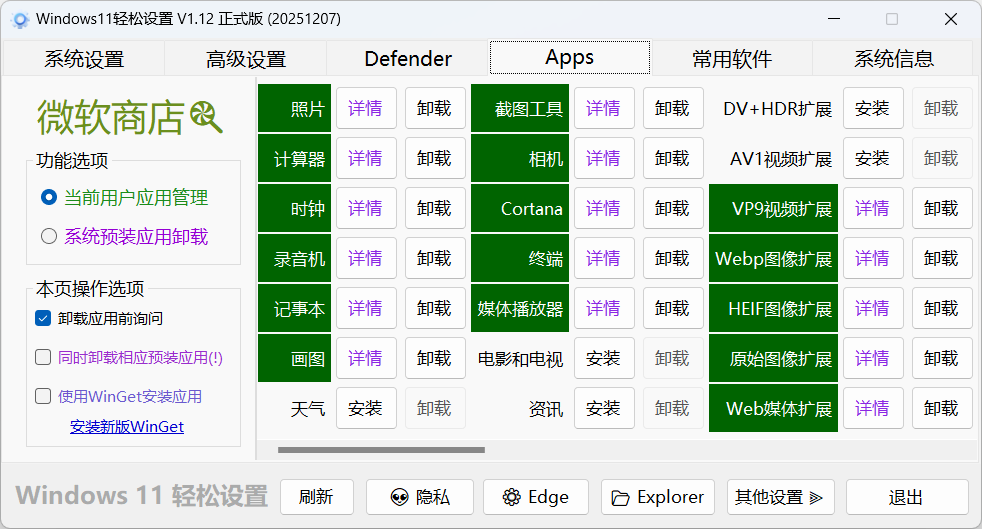Open 详情 for 截图工具
This screenshot has height=529, width=982.
pyautogui.click(x=604, y=108)
